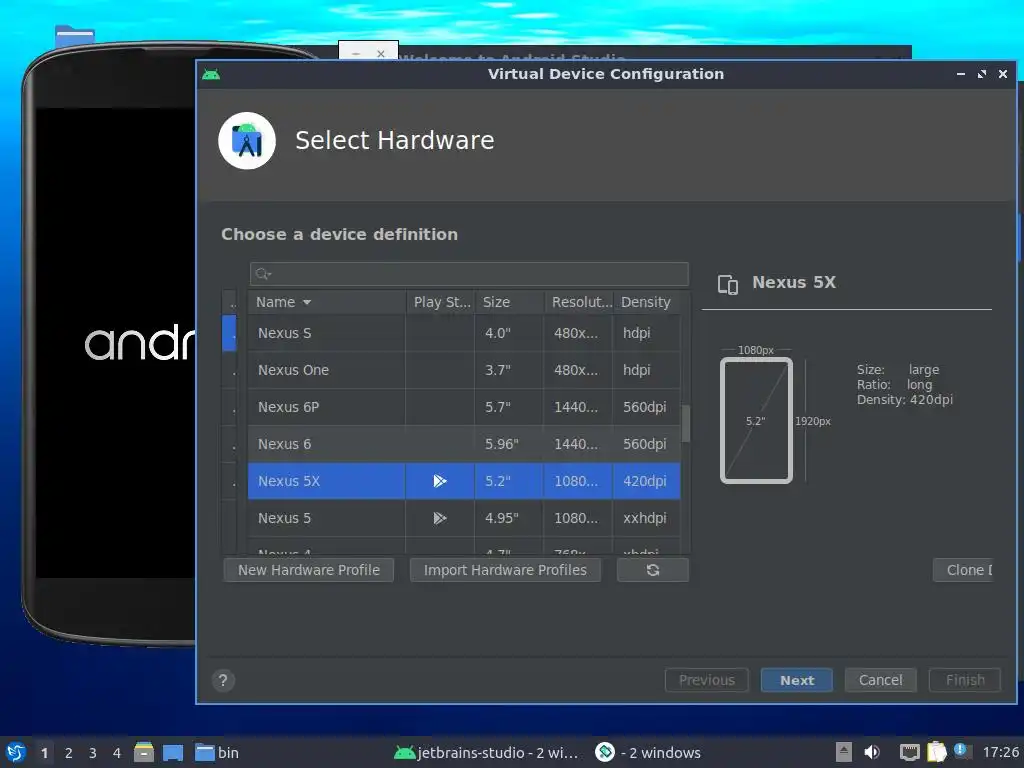Sort devices by Name column header
This screenshot has width=1024, height=768.
pyautogui.click(x=327, y=302)
